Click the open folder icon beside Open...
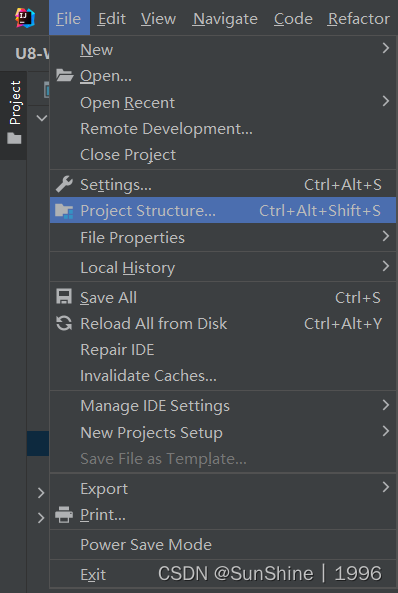The width and height of the screenshot is (398, 593). pyautogui.click(x=65, y=76)
